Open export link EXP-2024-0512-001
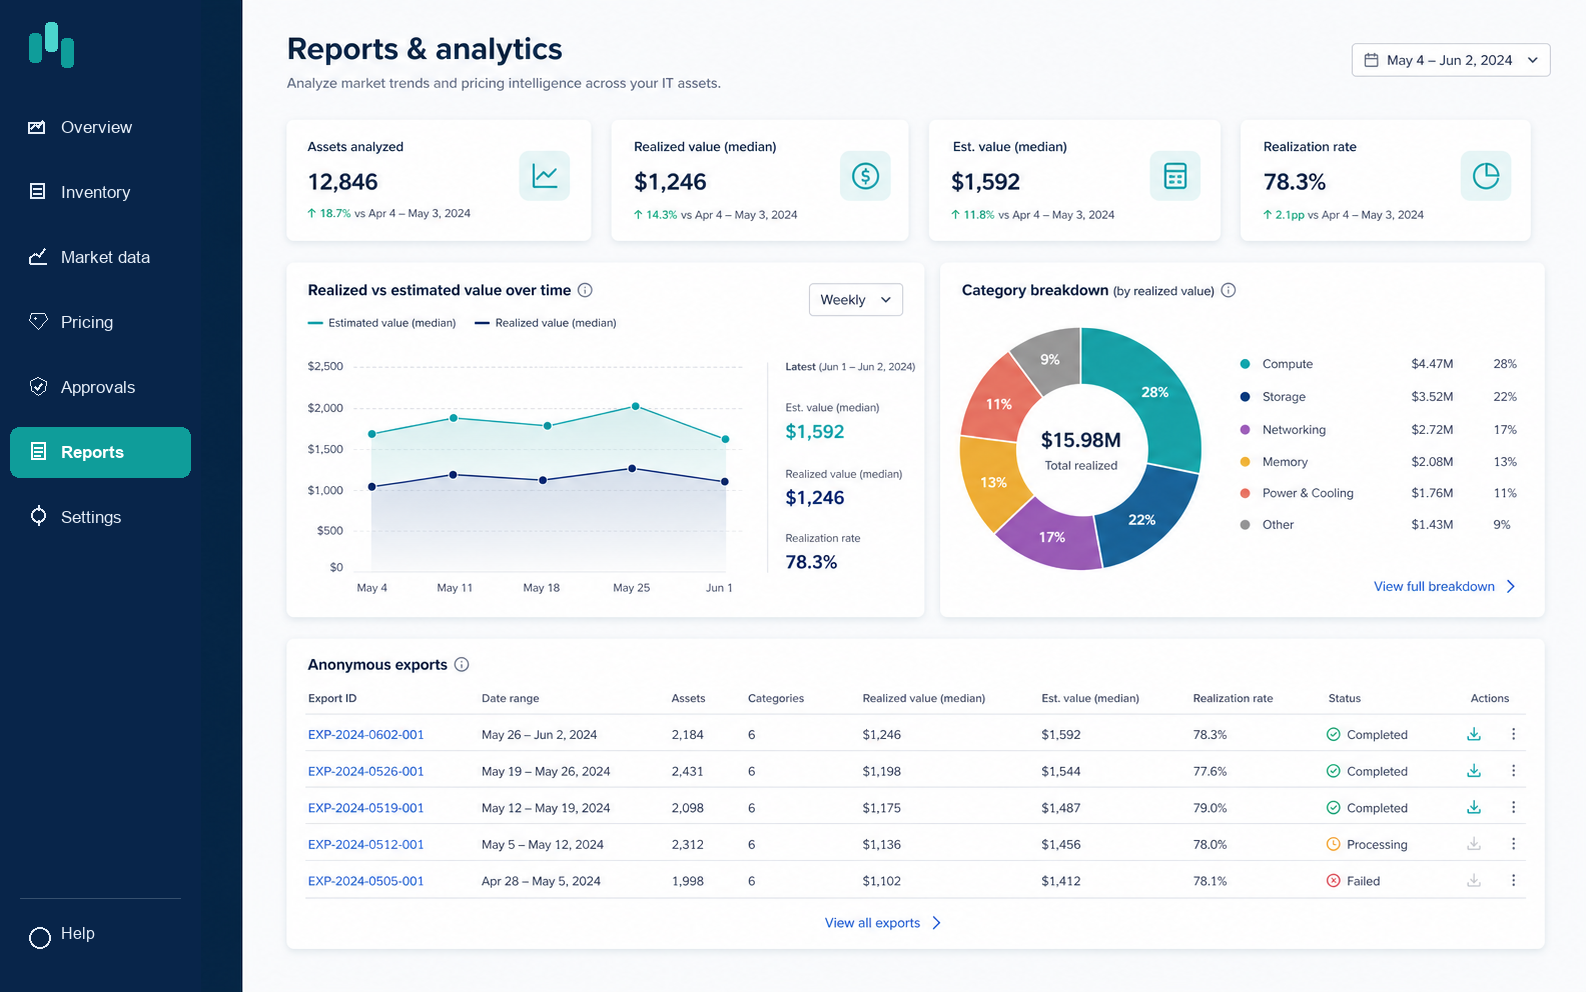This screenshot has width=1586, height=992. click(366, 844)
